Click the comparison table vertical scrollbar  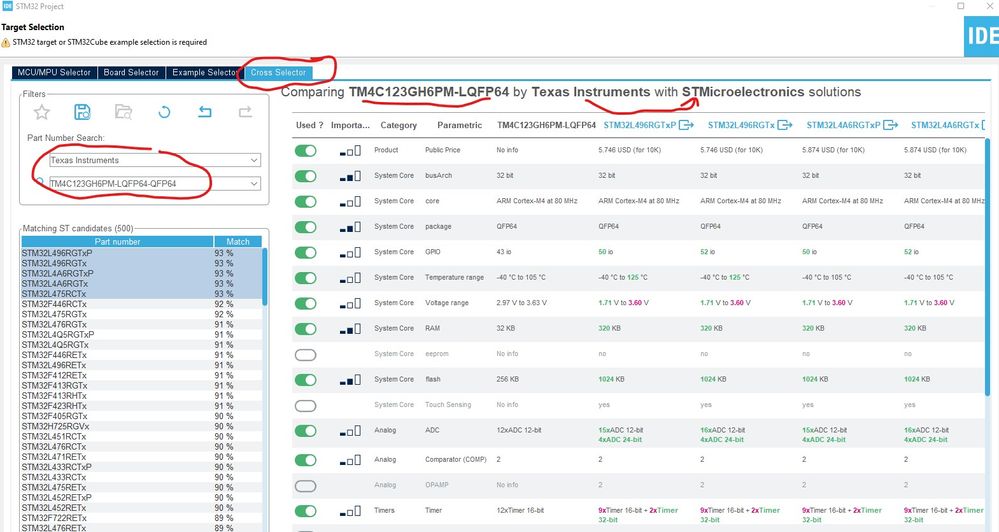[989, 268]
